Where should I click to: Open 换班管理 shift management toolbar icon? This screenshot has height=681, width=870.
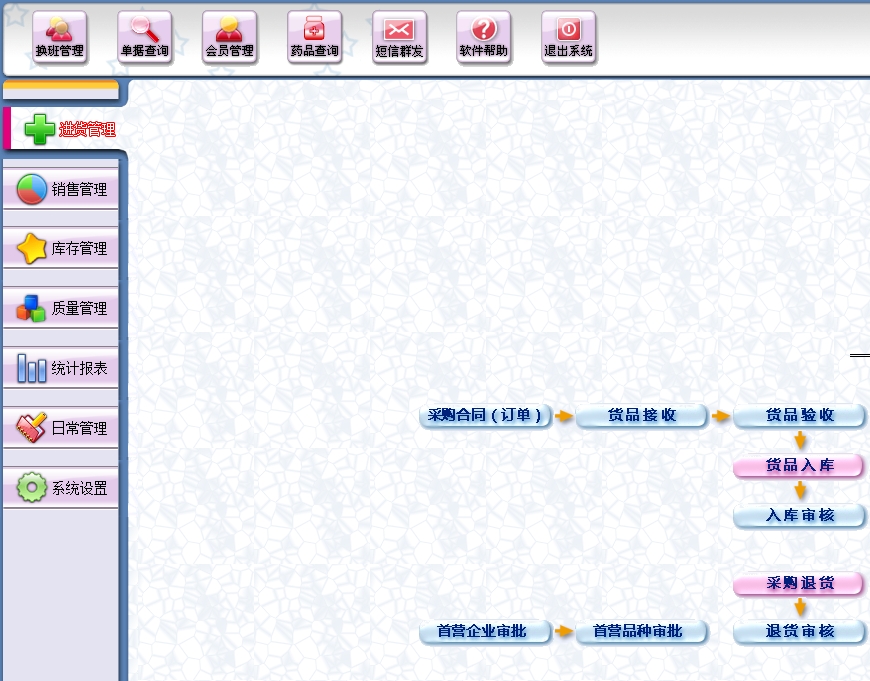click(x=59, y=38)
